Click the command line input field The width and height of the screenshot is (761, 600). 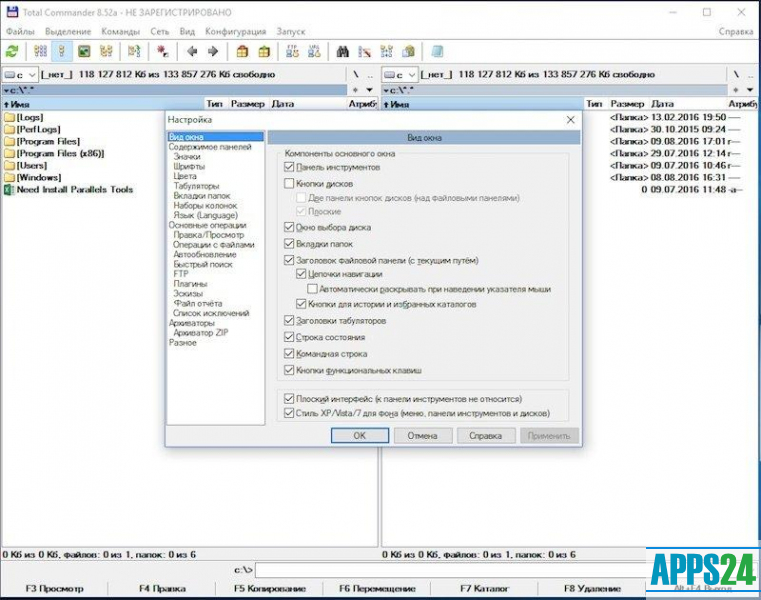451,570
